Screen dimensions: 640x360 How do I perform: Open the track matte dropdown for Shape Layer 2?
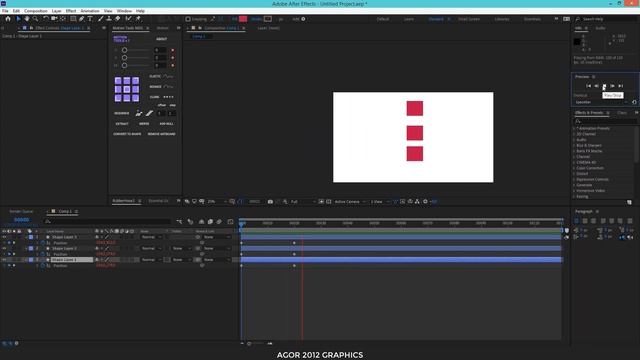181,248
